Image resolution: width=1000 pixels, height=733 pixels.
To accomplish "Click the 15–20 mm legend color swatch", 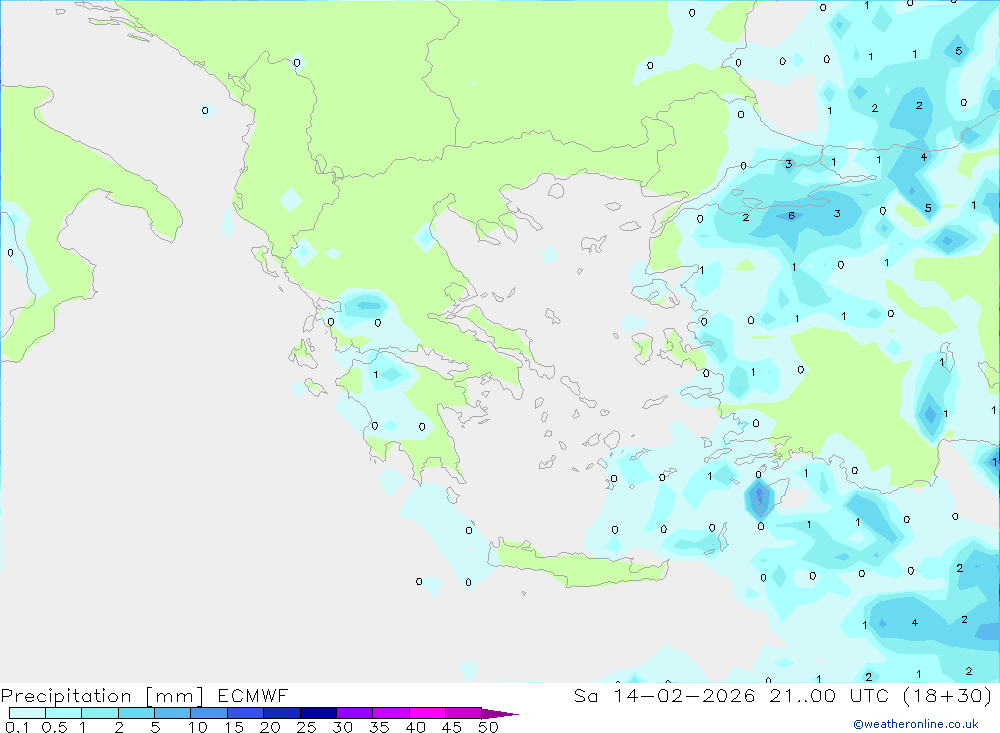I will click(245, 713).
